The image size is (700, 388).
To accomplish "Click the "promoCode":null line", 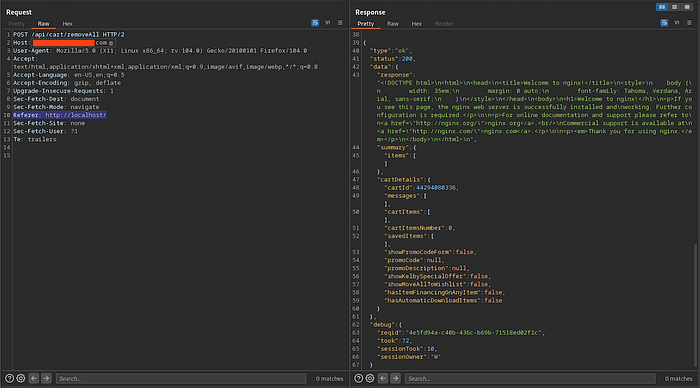I will [x=414, y=260].
